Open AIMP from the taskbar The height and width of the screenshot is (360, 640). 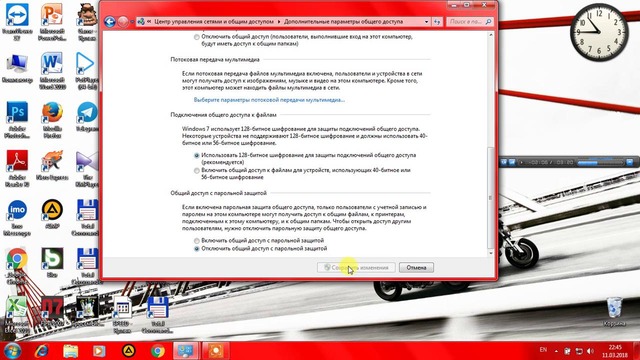click(x=129, y=351)
